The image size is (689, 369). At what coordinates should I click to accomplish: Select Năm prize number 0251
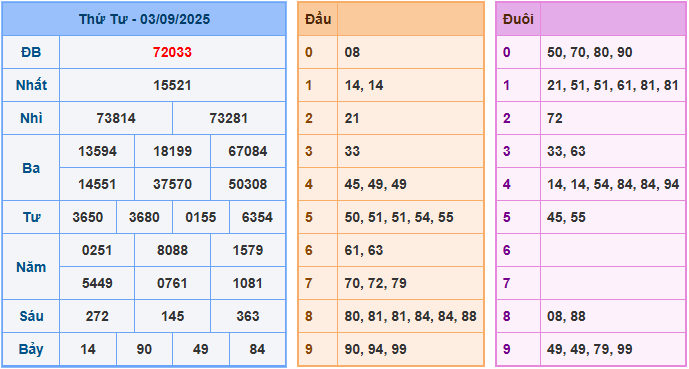click(x=97, y=250)
